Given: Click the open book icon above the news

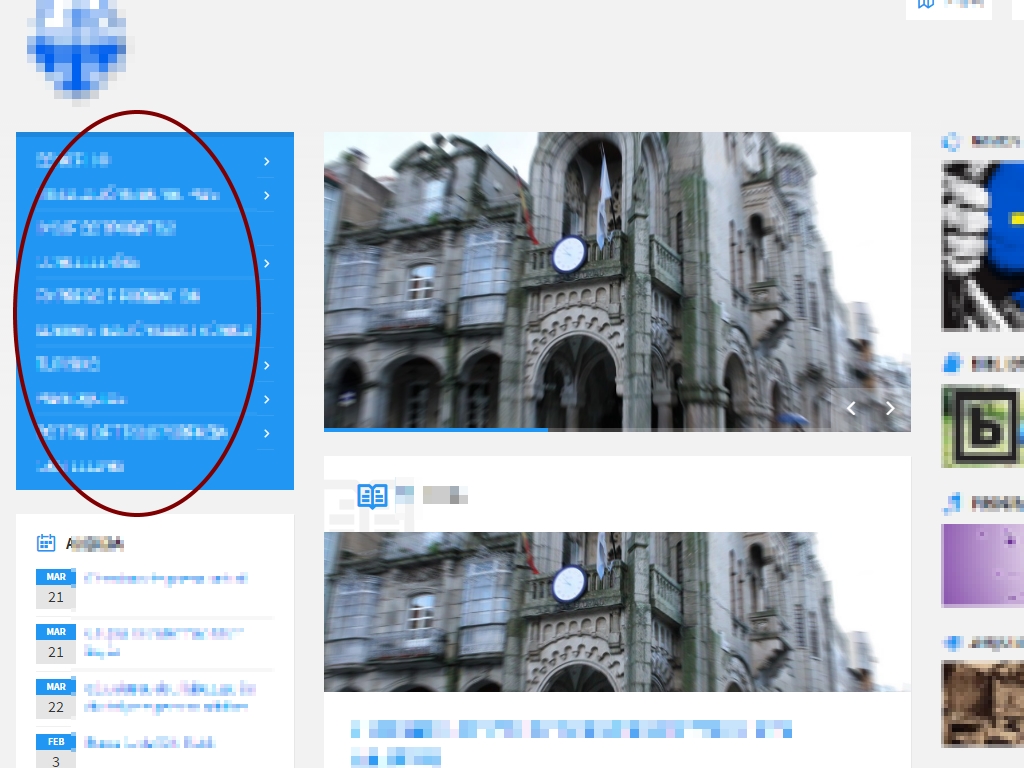Looking at the screenshot, I should [x=372, y=495].
